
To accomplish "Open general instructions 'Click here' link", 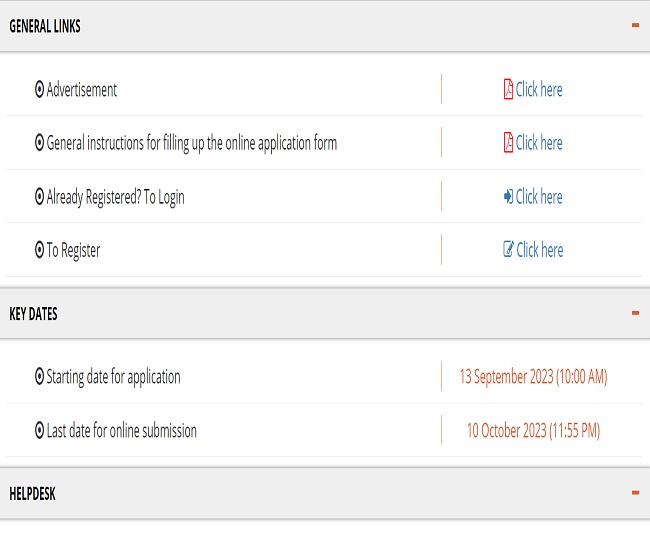I will click(x=539, y=143).
